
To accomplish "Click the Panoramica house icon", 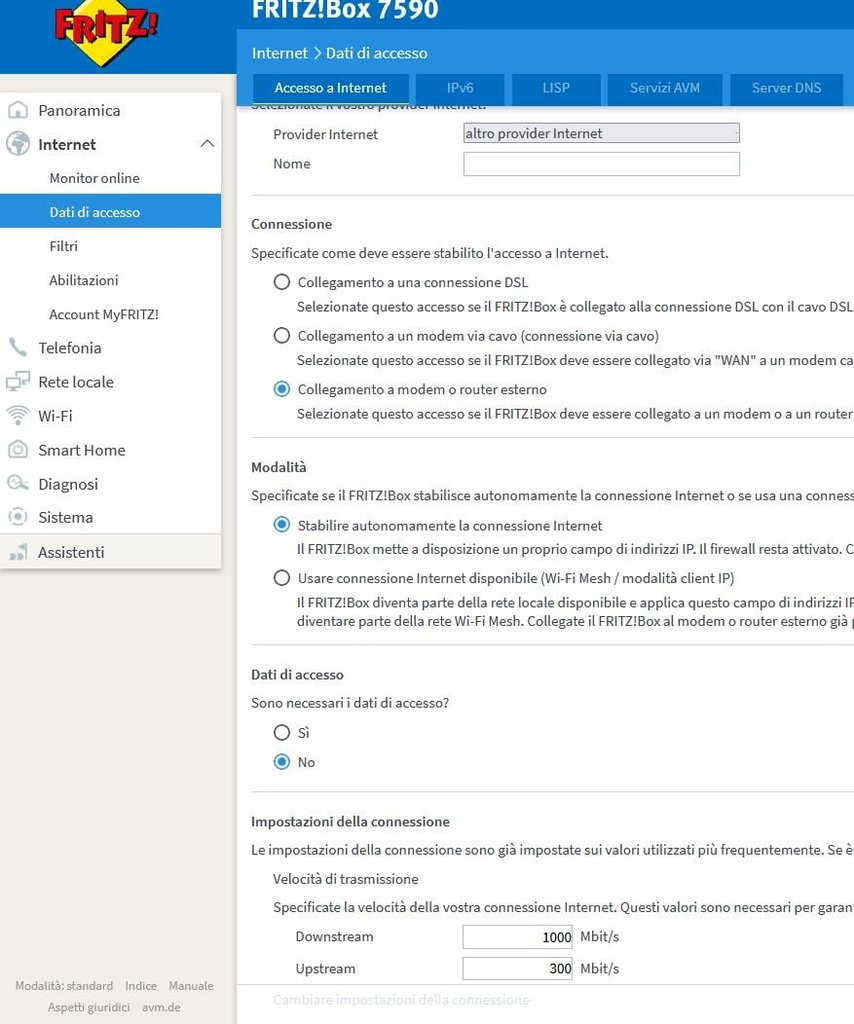I will pos(18,110).
